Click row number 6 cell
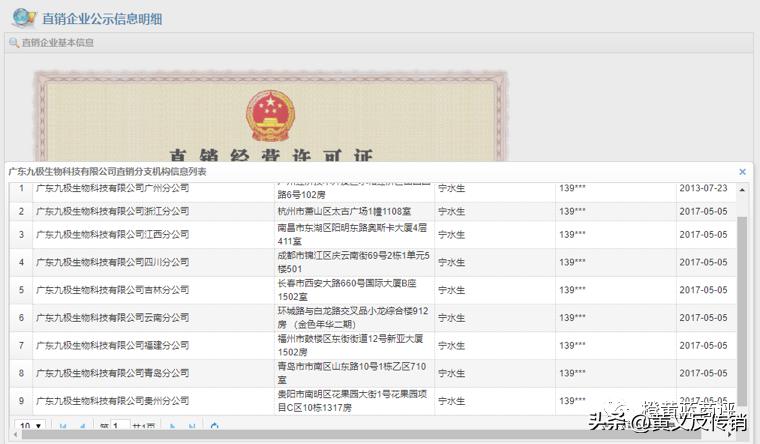The width and height of the screenshot is (760, 444). [x=21, y=317]
